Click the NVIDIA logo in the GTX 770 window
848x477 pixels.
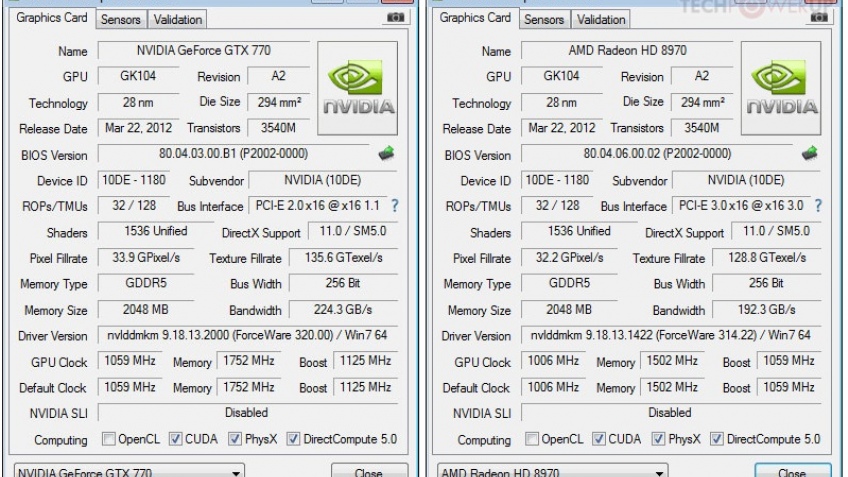[x=357, y=88]
